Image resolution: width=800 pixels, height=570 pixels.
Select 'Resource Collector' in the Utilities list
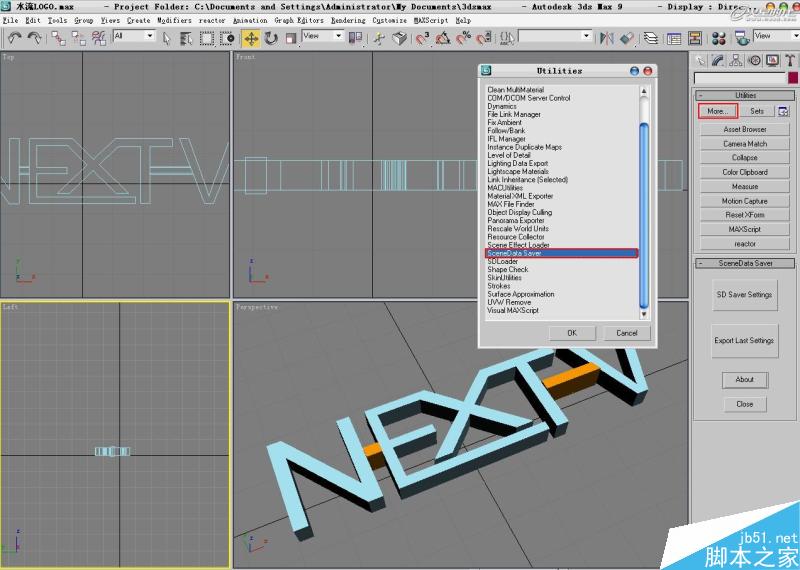click(516, 237)
